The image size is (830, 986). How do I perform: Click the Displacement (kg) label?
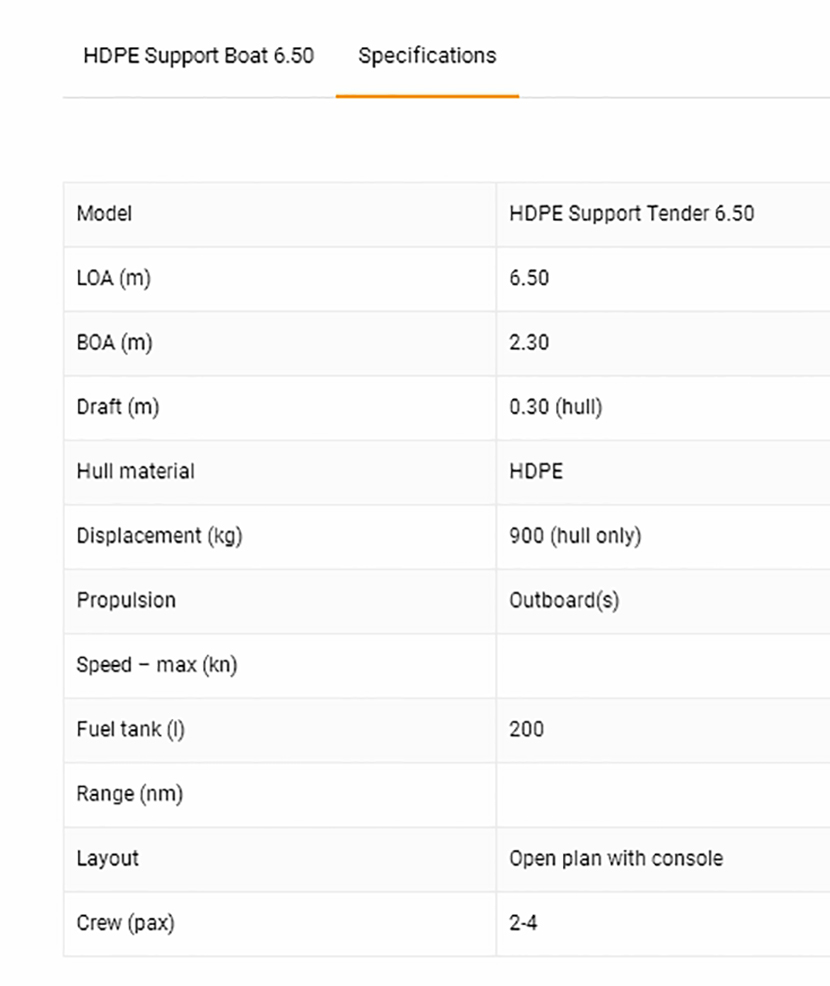(x=159, y=536)
